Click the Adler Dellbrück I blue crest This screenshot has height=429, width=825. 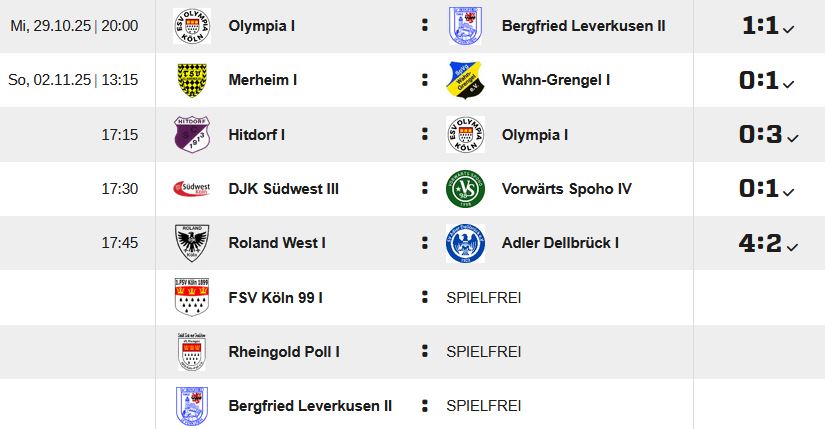(x=465, y=242)
